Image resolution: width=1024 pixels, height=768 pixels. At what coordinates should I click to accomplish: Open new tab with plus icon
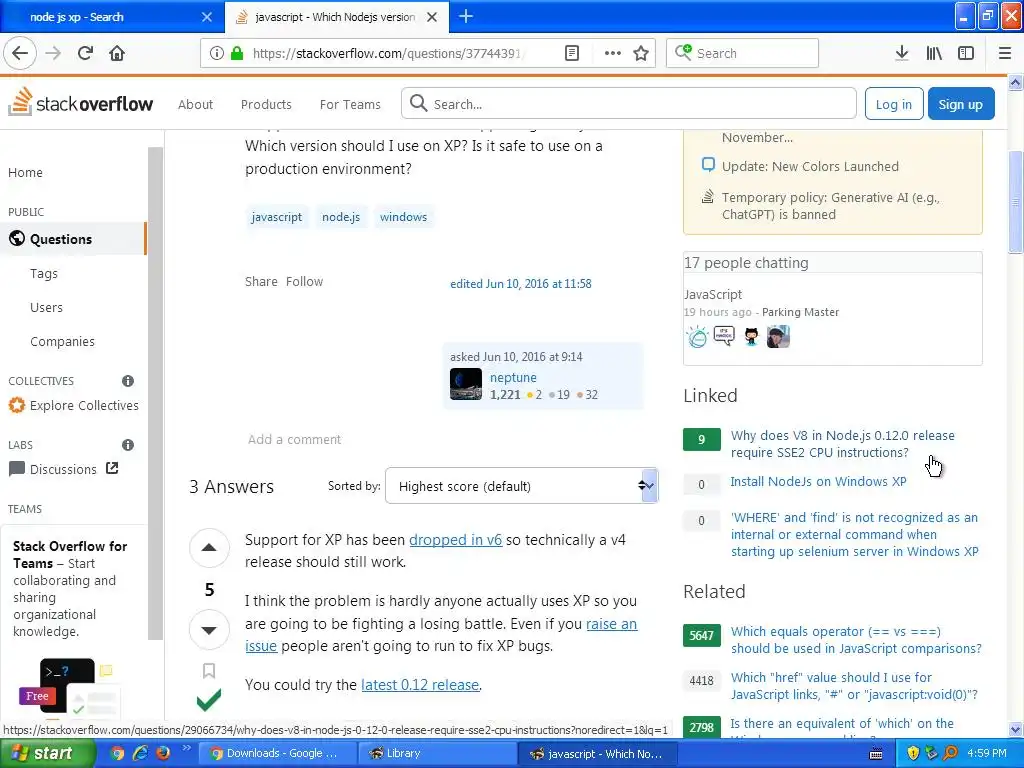[x=466, y=16]
